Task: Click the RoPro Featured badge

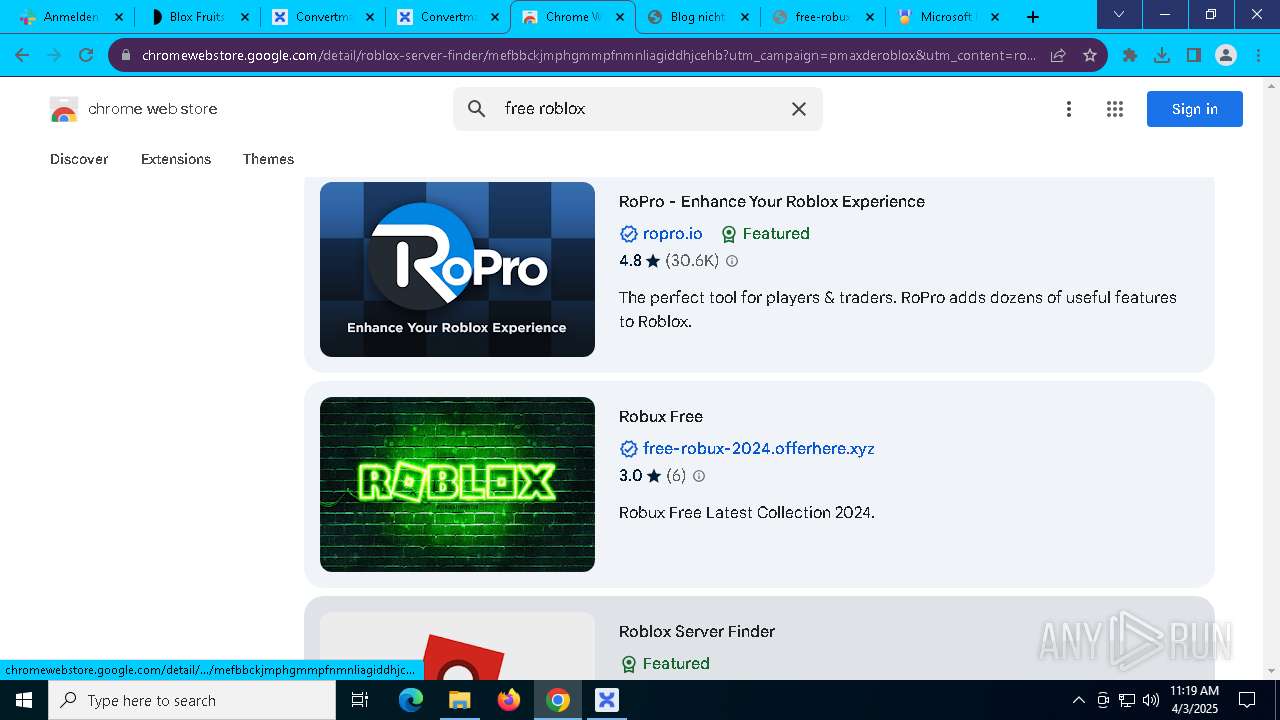Action: pos(765,234)
